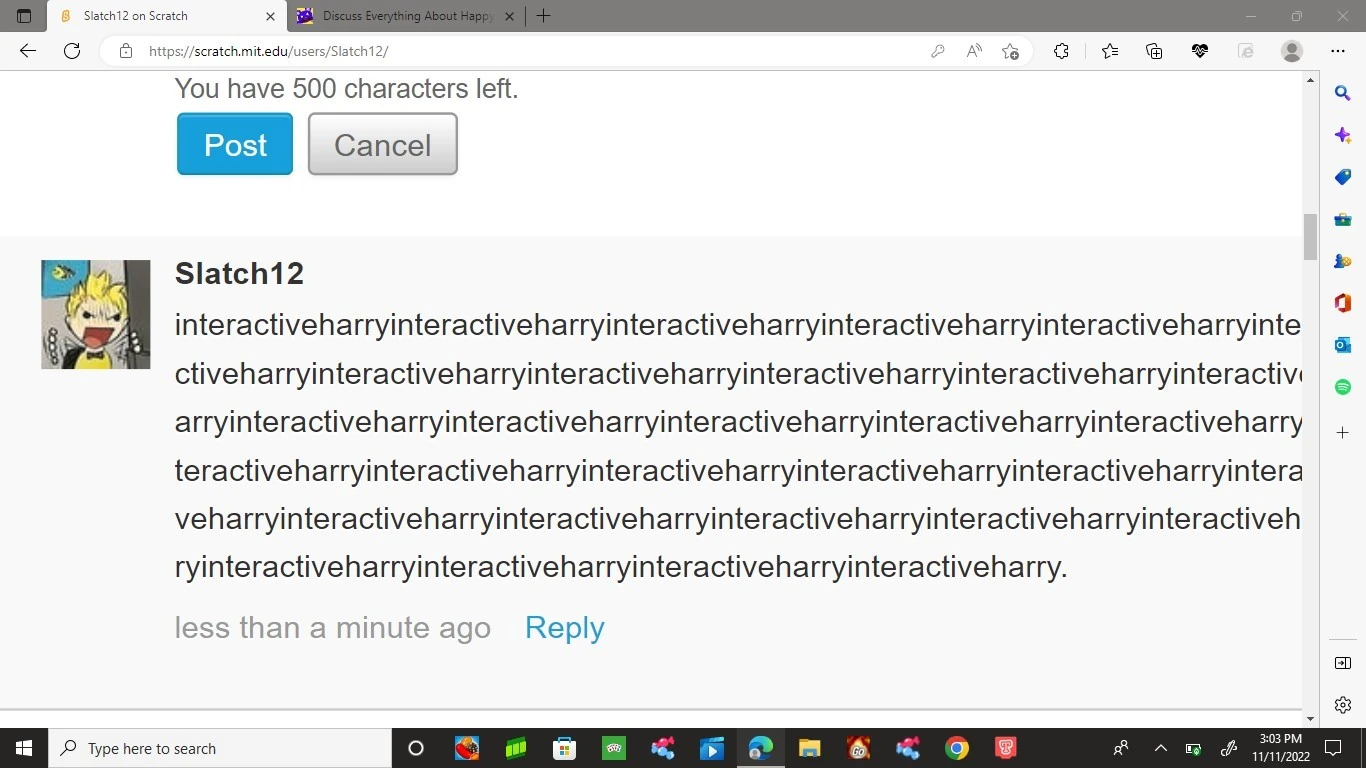Navigate back to the previous page

click(x=27, y=51)
